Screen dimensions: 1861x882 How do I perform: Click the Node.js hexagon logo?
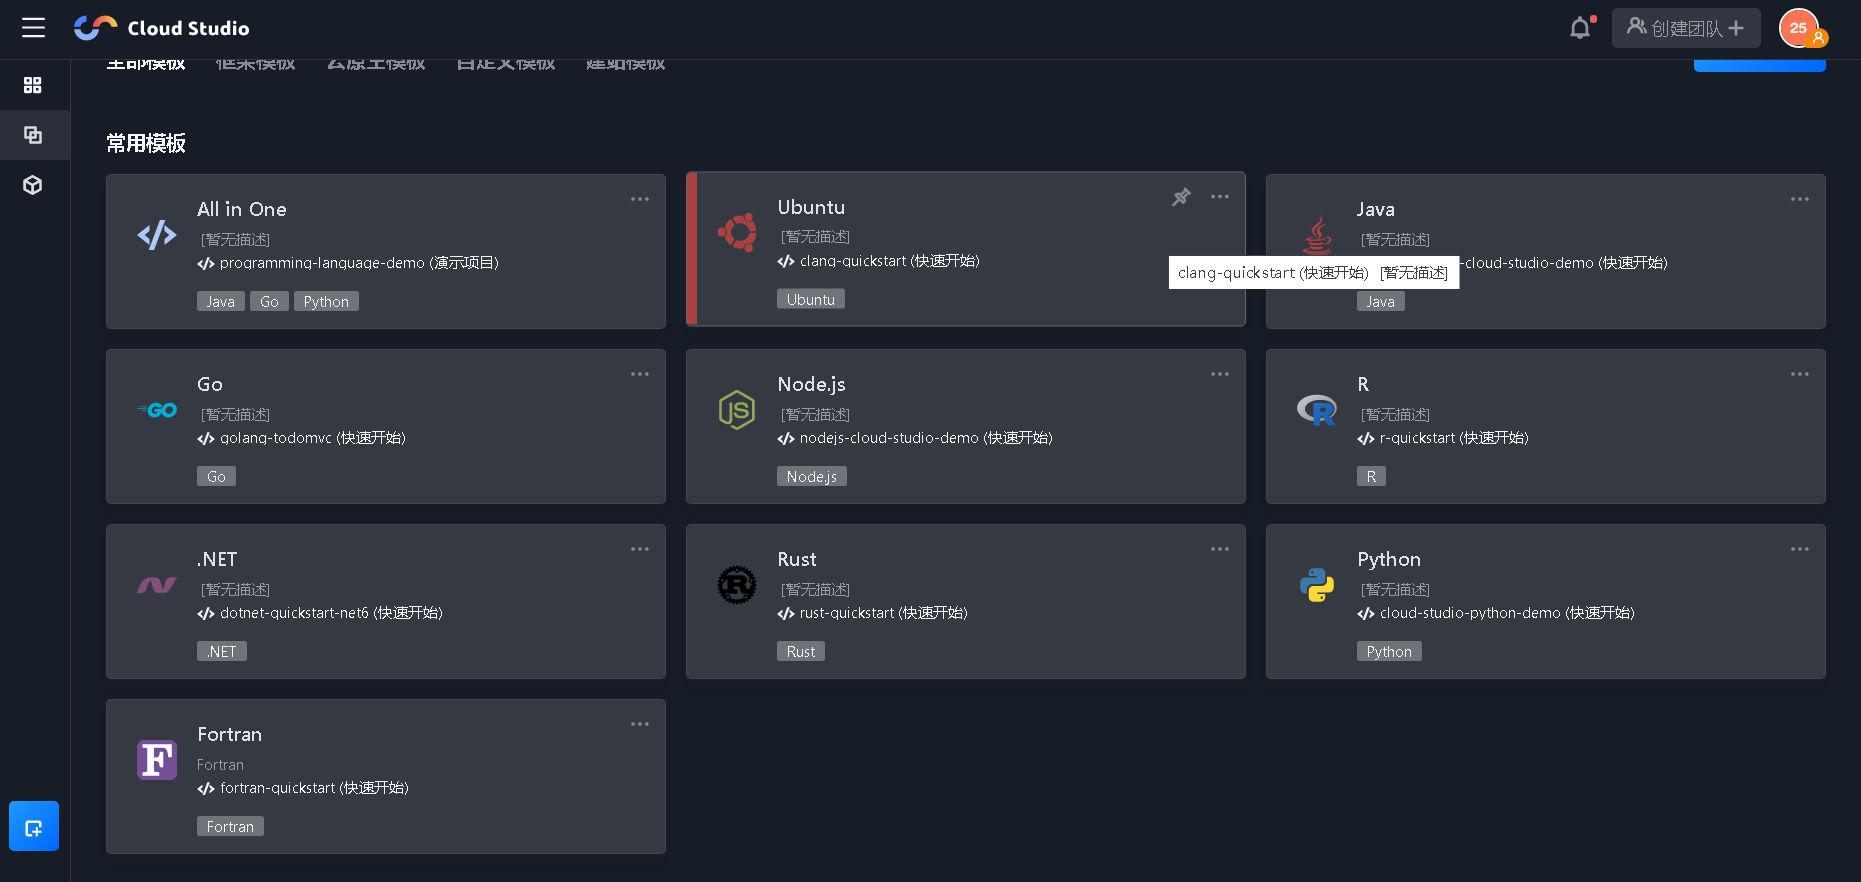(737, 410)
